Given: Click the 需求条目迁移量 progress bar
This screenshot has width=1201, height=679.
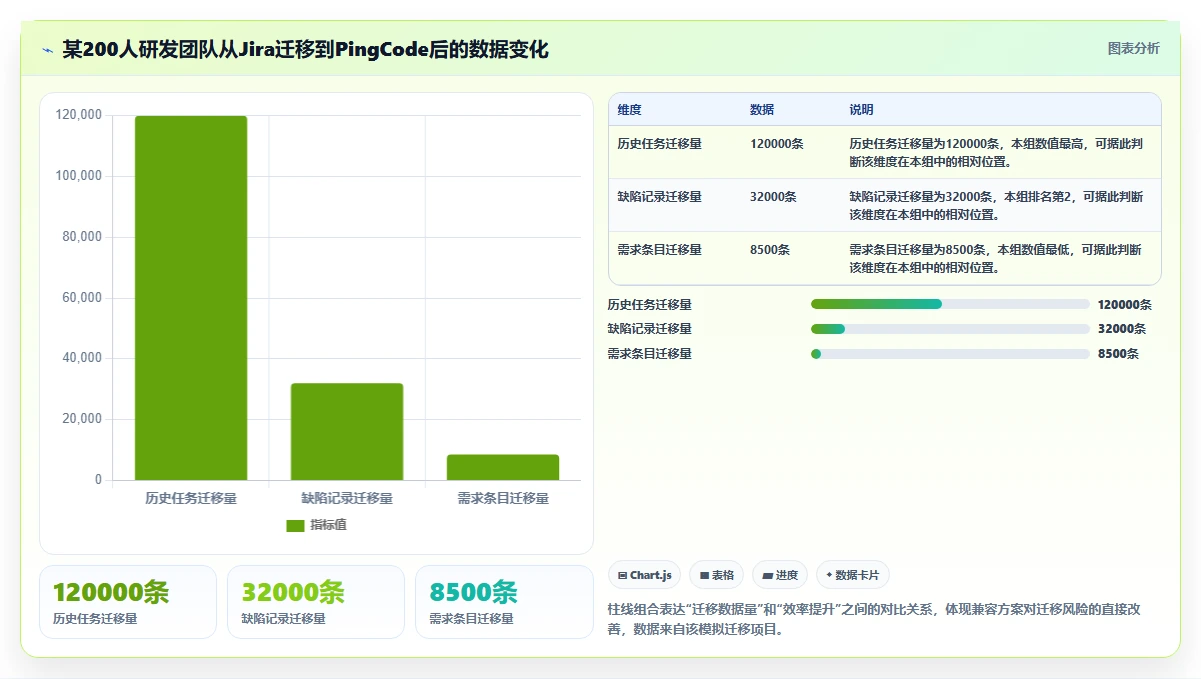Looking at the screenshot, I should click(950, 354).
